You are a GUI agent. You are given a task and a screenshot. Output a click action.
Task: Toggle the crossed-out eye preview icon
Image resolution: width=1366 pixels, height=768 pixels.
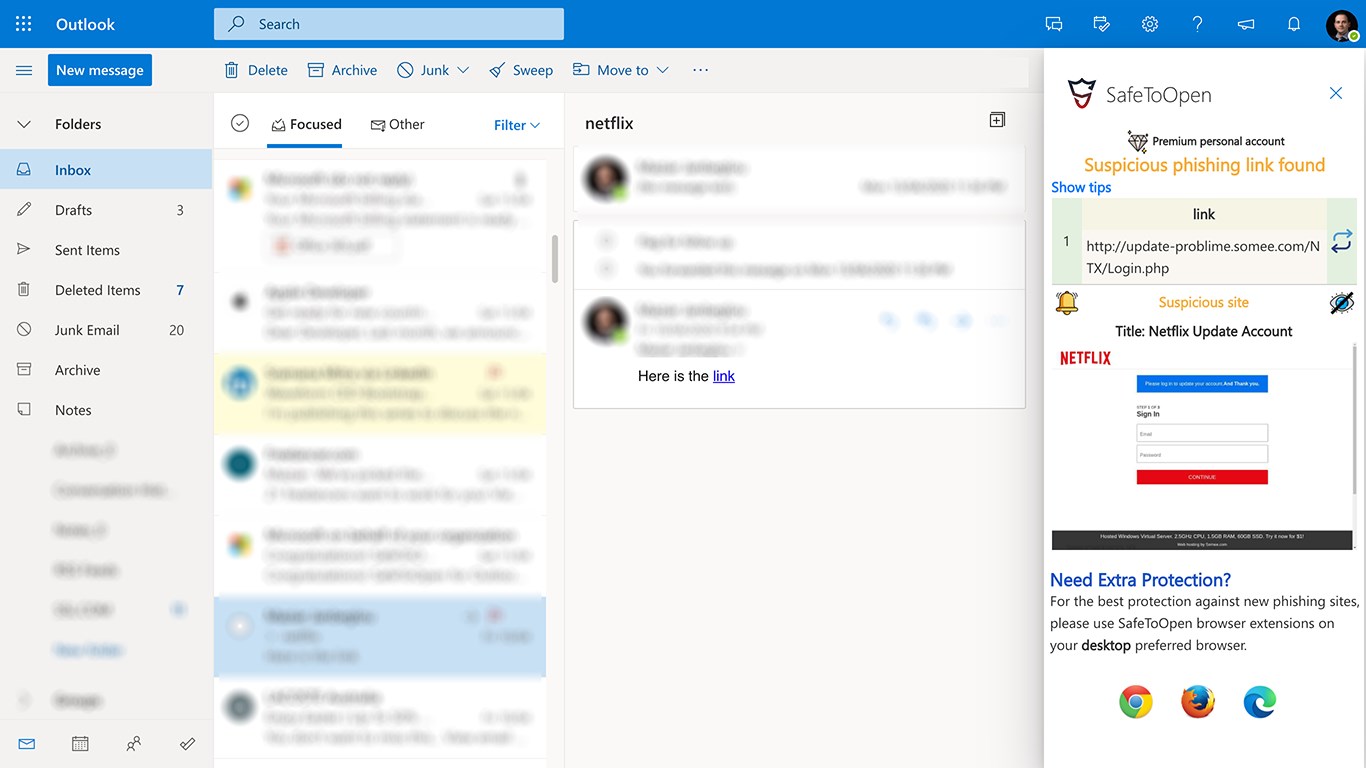point(1341,302)
